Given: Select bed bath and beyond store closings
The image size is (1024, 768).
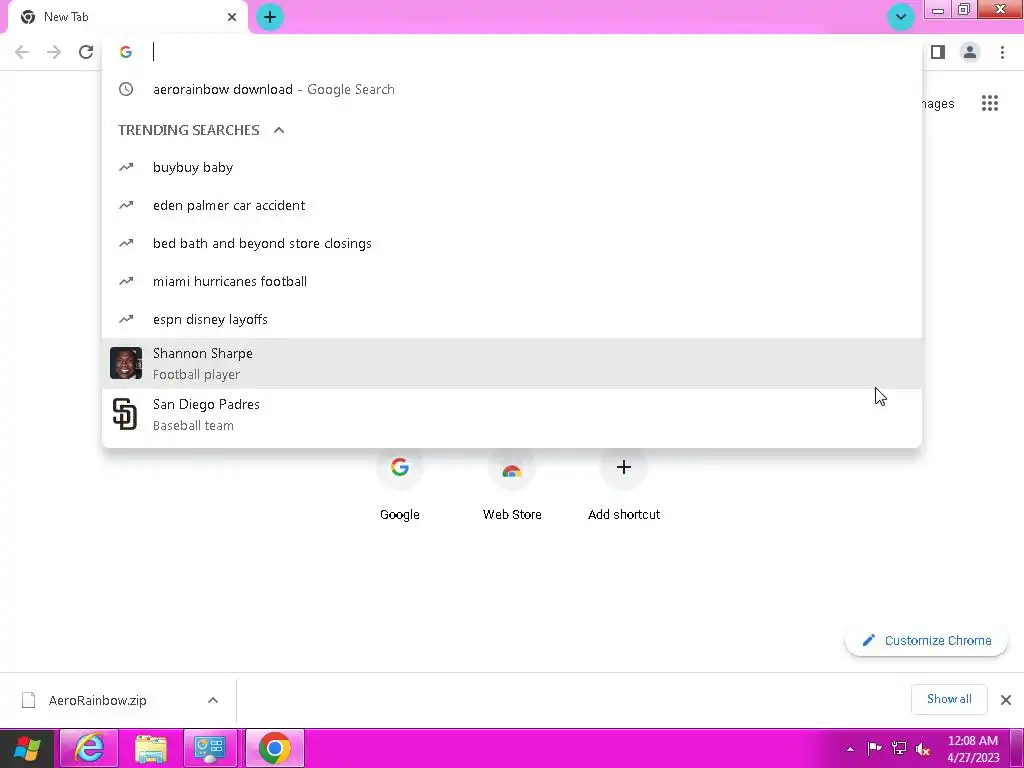Looking at the screenshot, I should 512,244.
